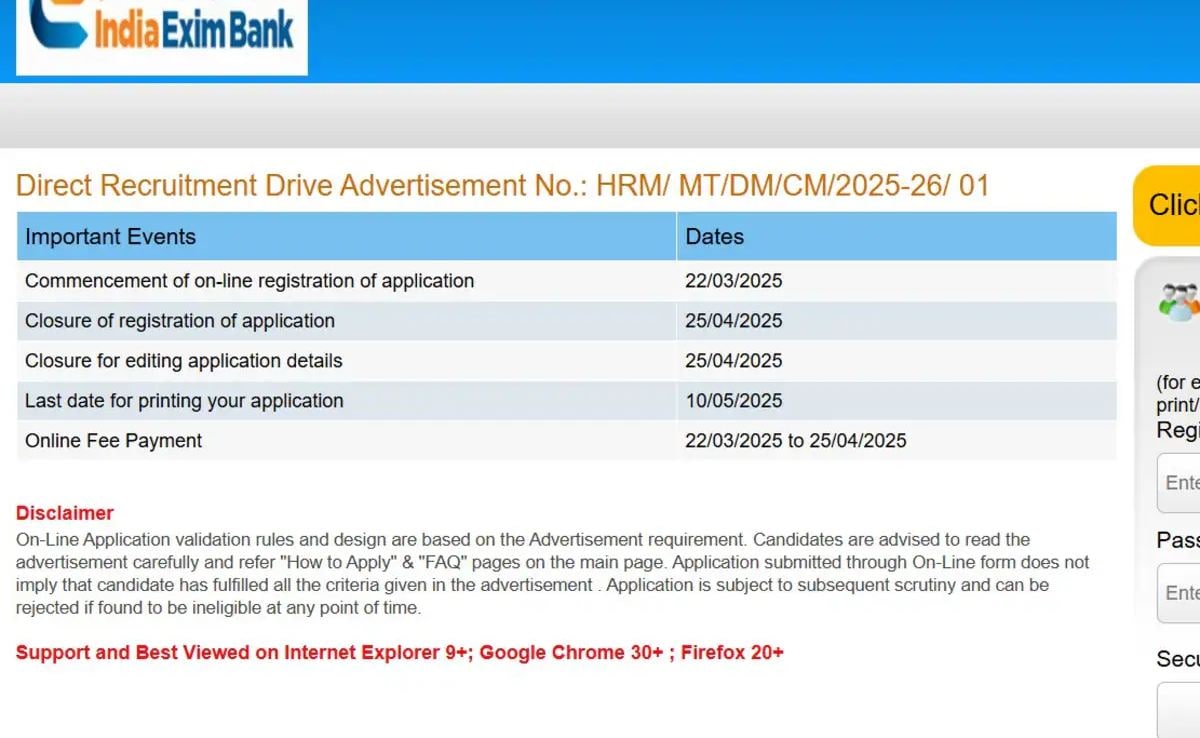Click the Last date for printing row label
The image size is (1200, 738).
(x=184, y=401)
